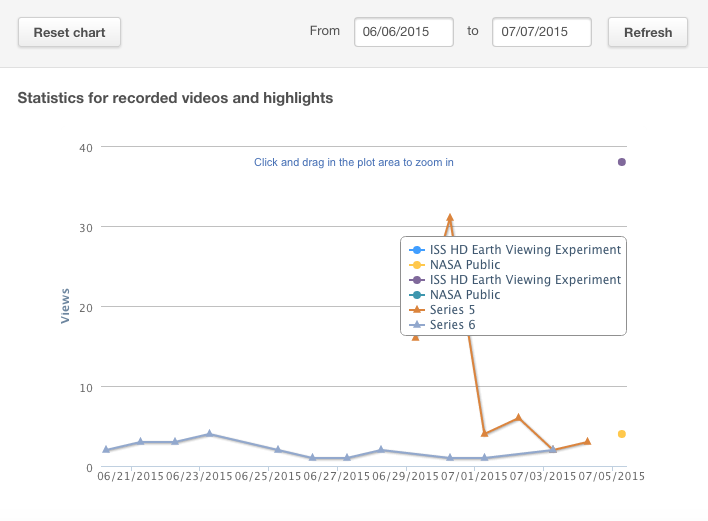The image size is (708, 521).
Task: Click the Refresh button
Action: pos(647,33)
